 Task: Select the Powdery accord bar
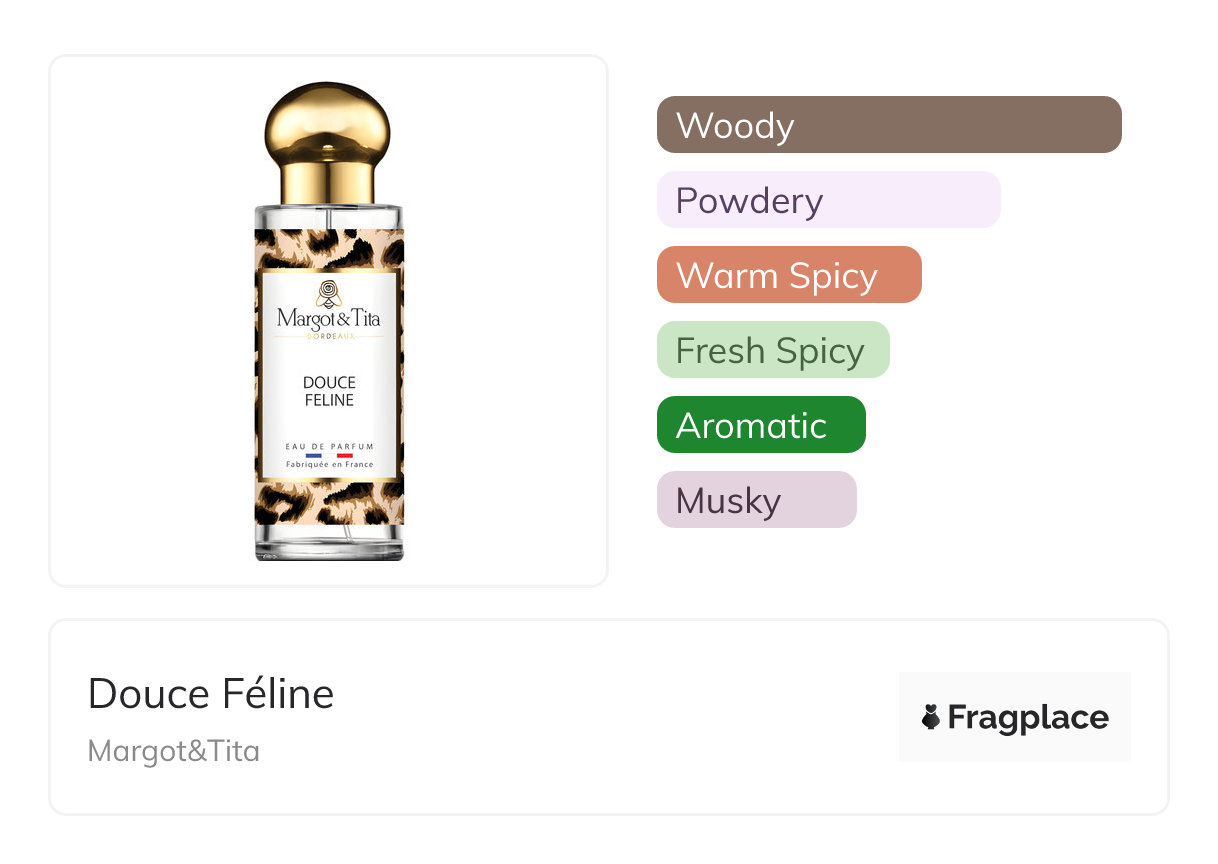click(828, 200)
